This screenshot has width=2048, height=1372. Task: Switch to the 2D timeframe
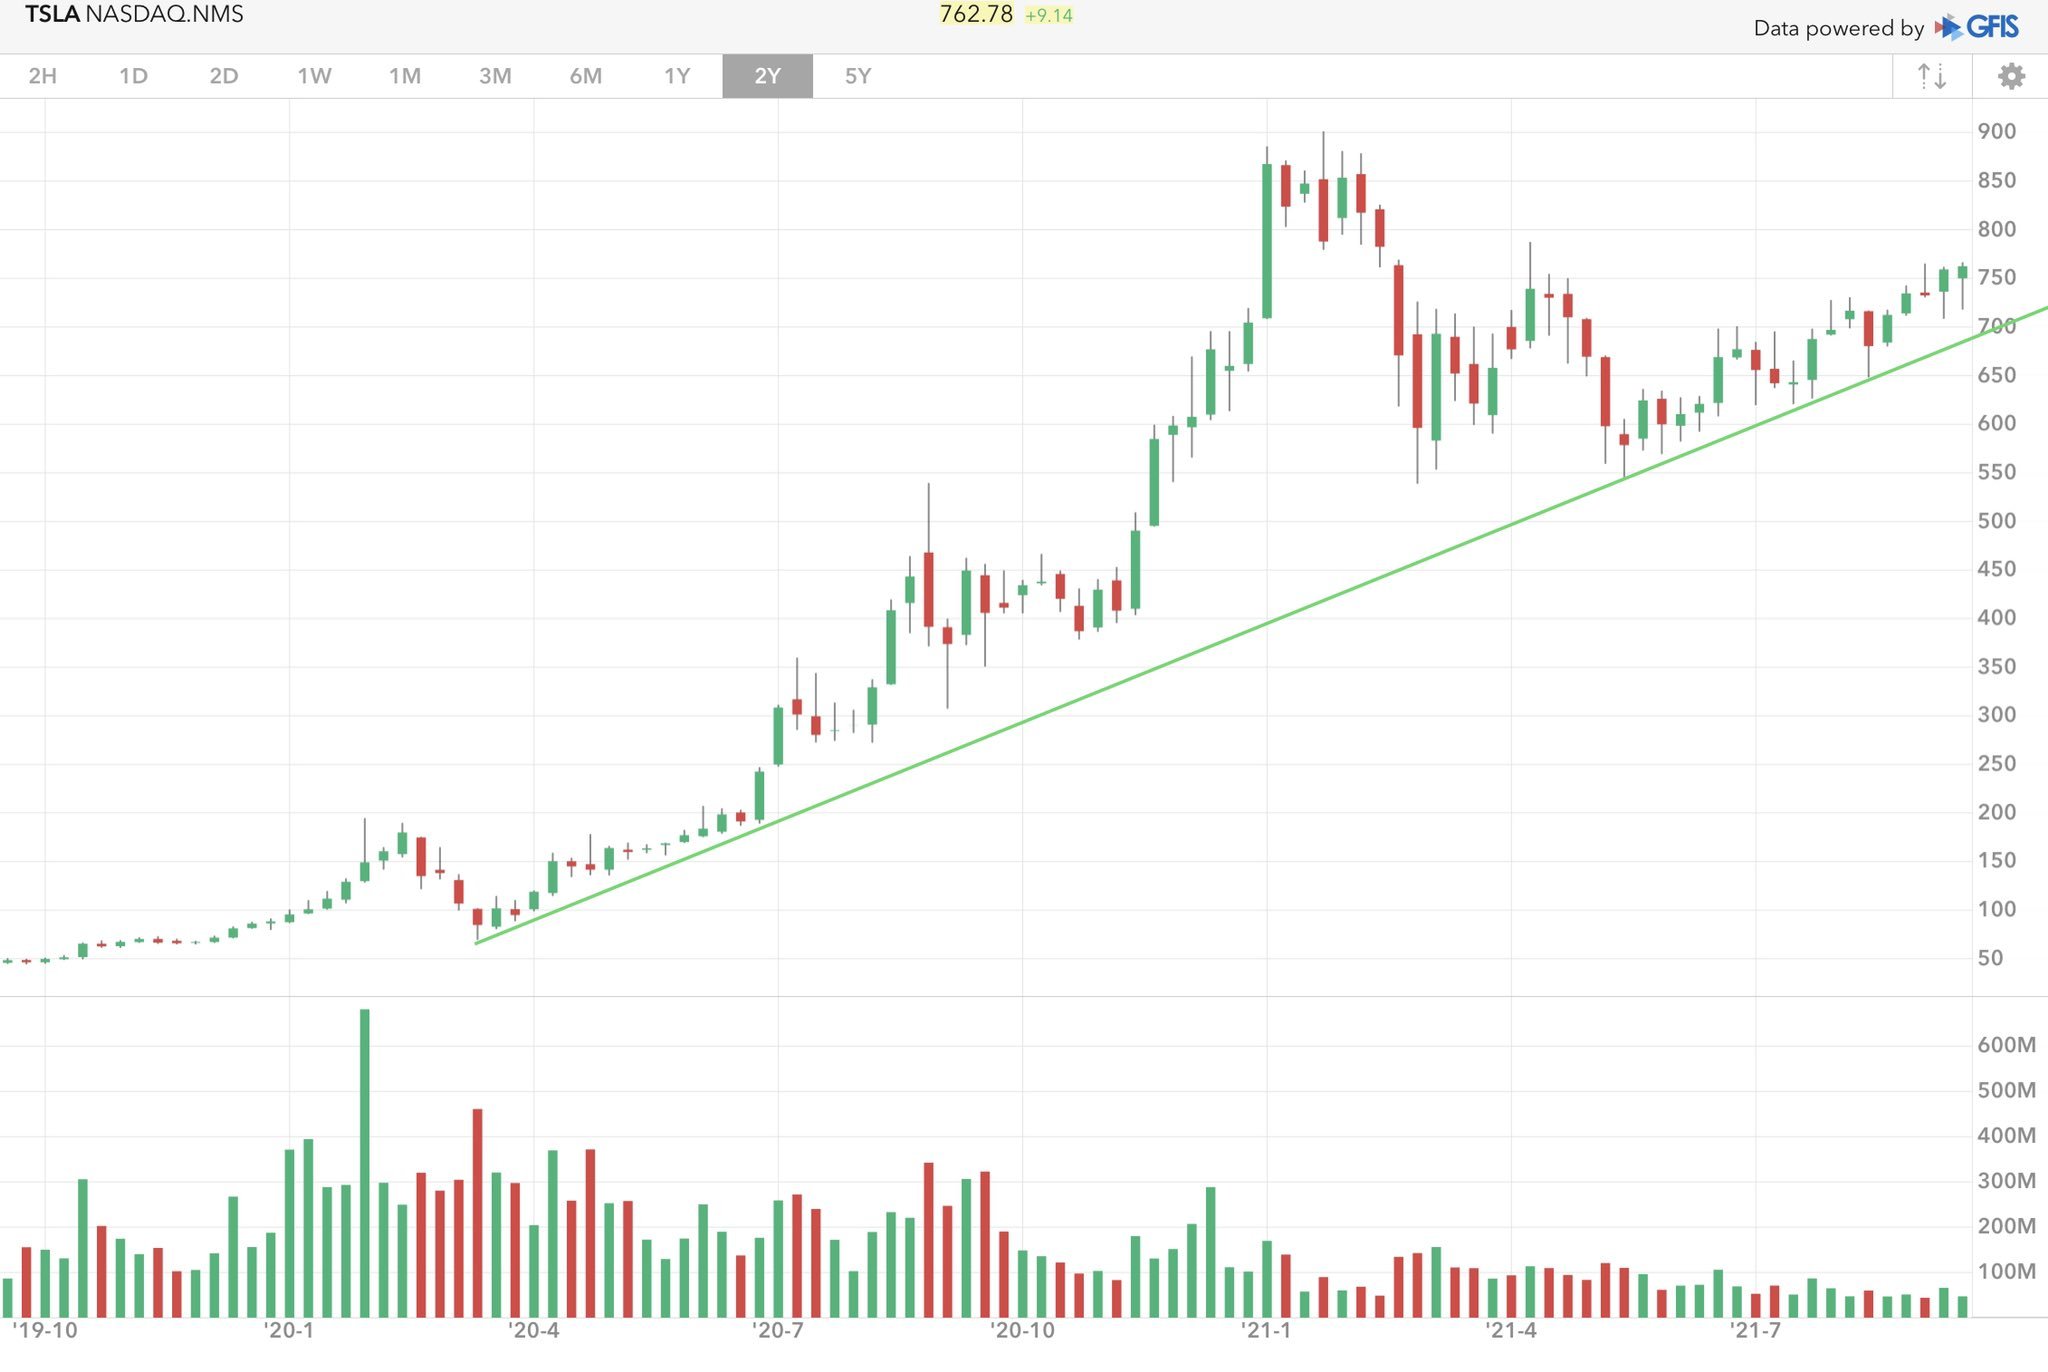224,76
